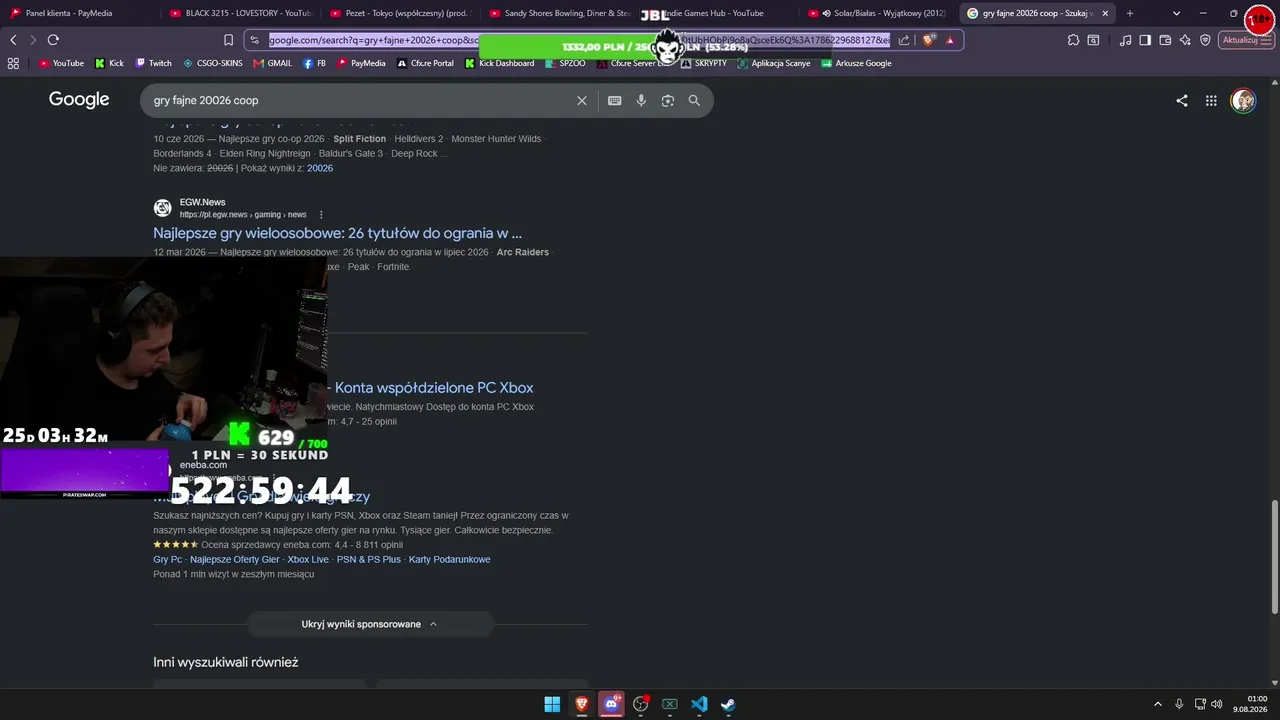1280x720 pixels.
Task: Open the Cfx.re Portal bookmark
Action: 425,63
